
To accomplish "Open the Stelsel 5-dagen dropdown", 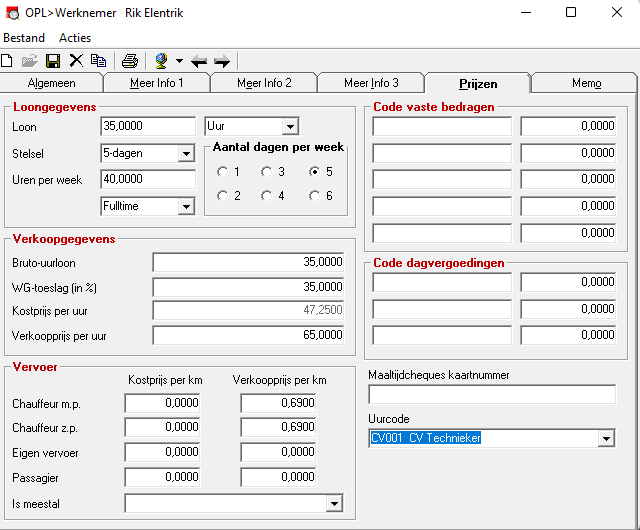I will click(x=186, y=154).
